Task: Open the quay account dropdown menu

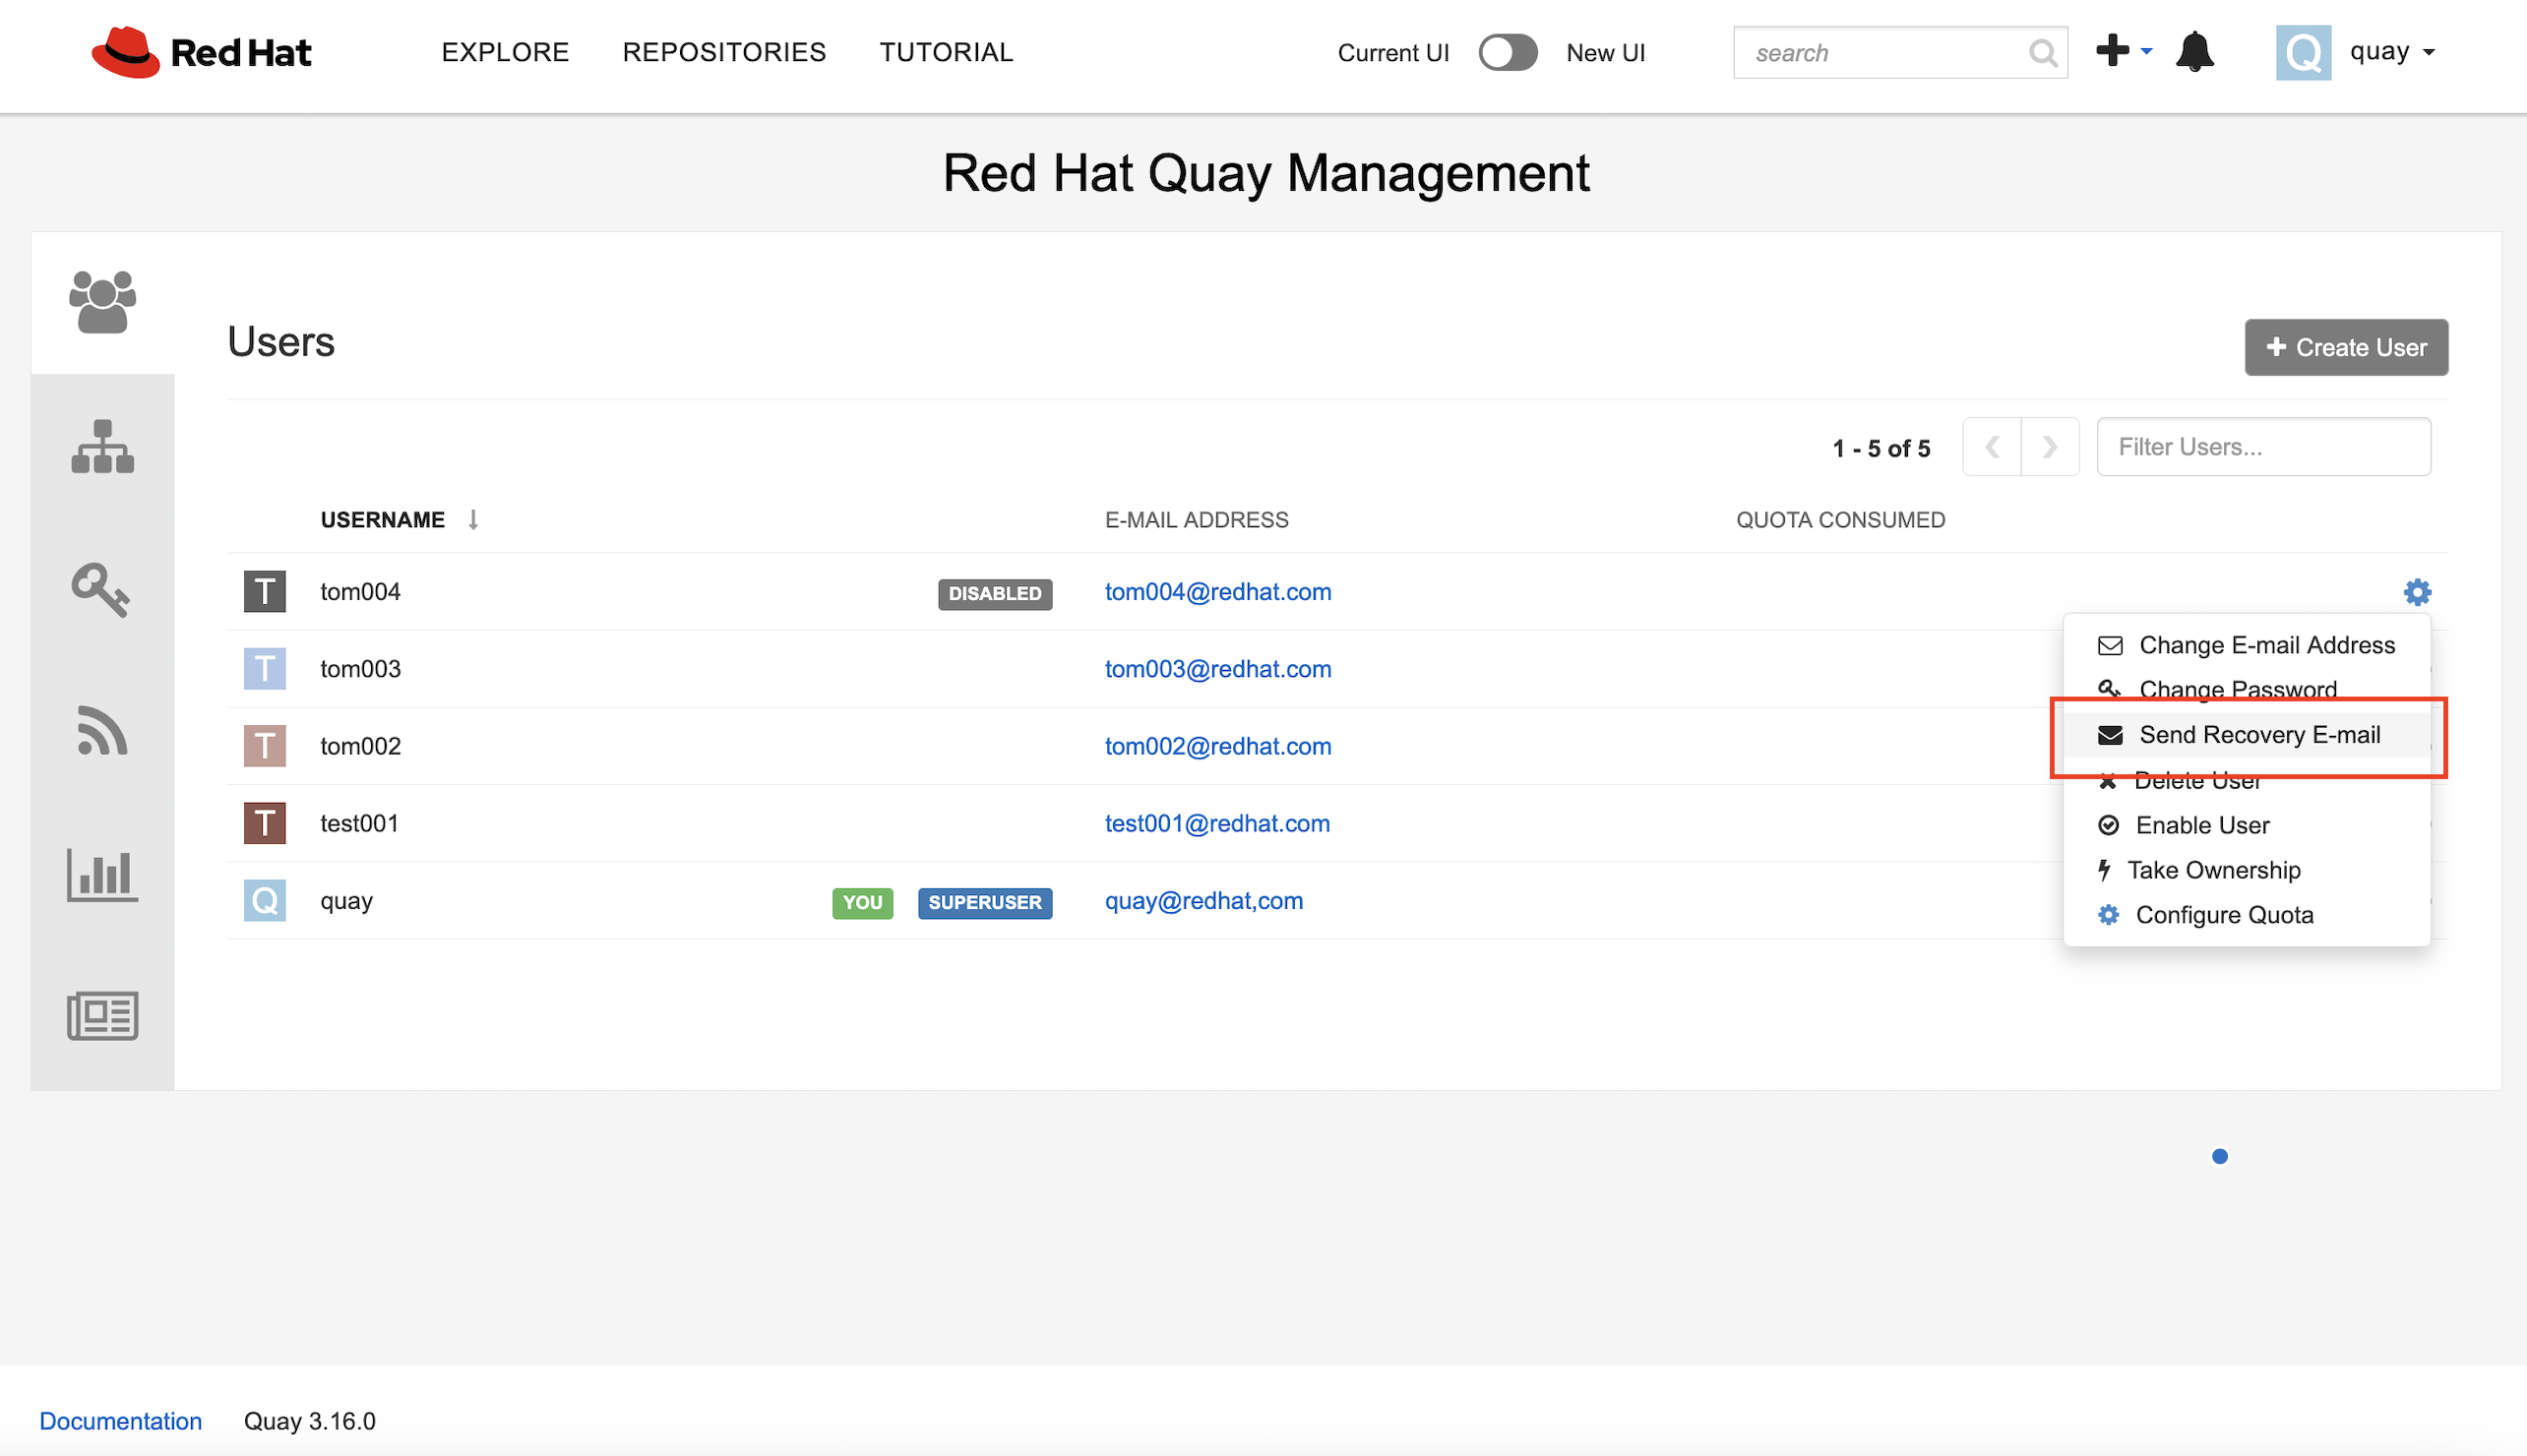Action: (x=2391, y=52)
